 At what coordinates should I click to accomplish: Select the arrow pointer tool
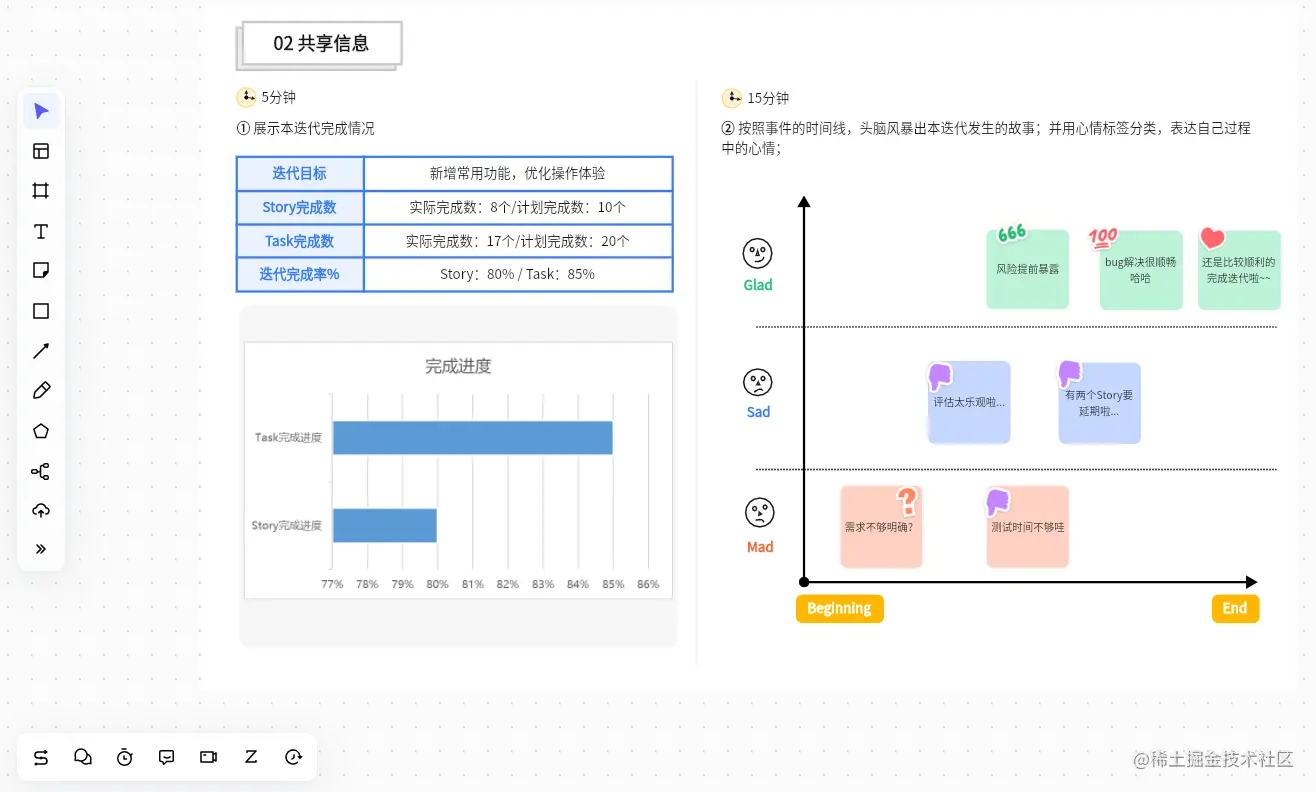point(41,111)
